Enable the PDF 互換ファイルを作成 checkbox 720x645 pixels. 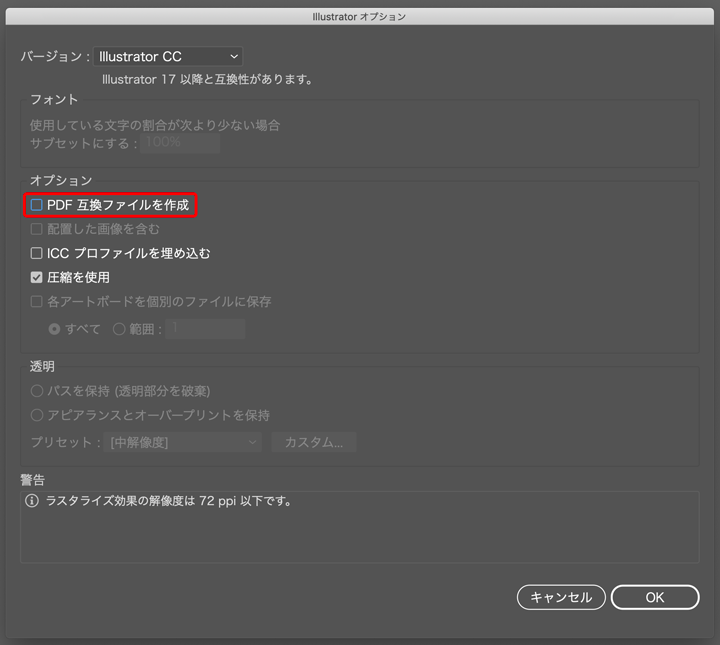36,205
